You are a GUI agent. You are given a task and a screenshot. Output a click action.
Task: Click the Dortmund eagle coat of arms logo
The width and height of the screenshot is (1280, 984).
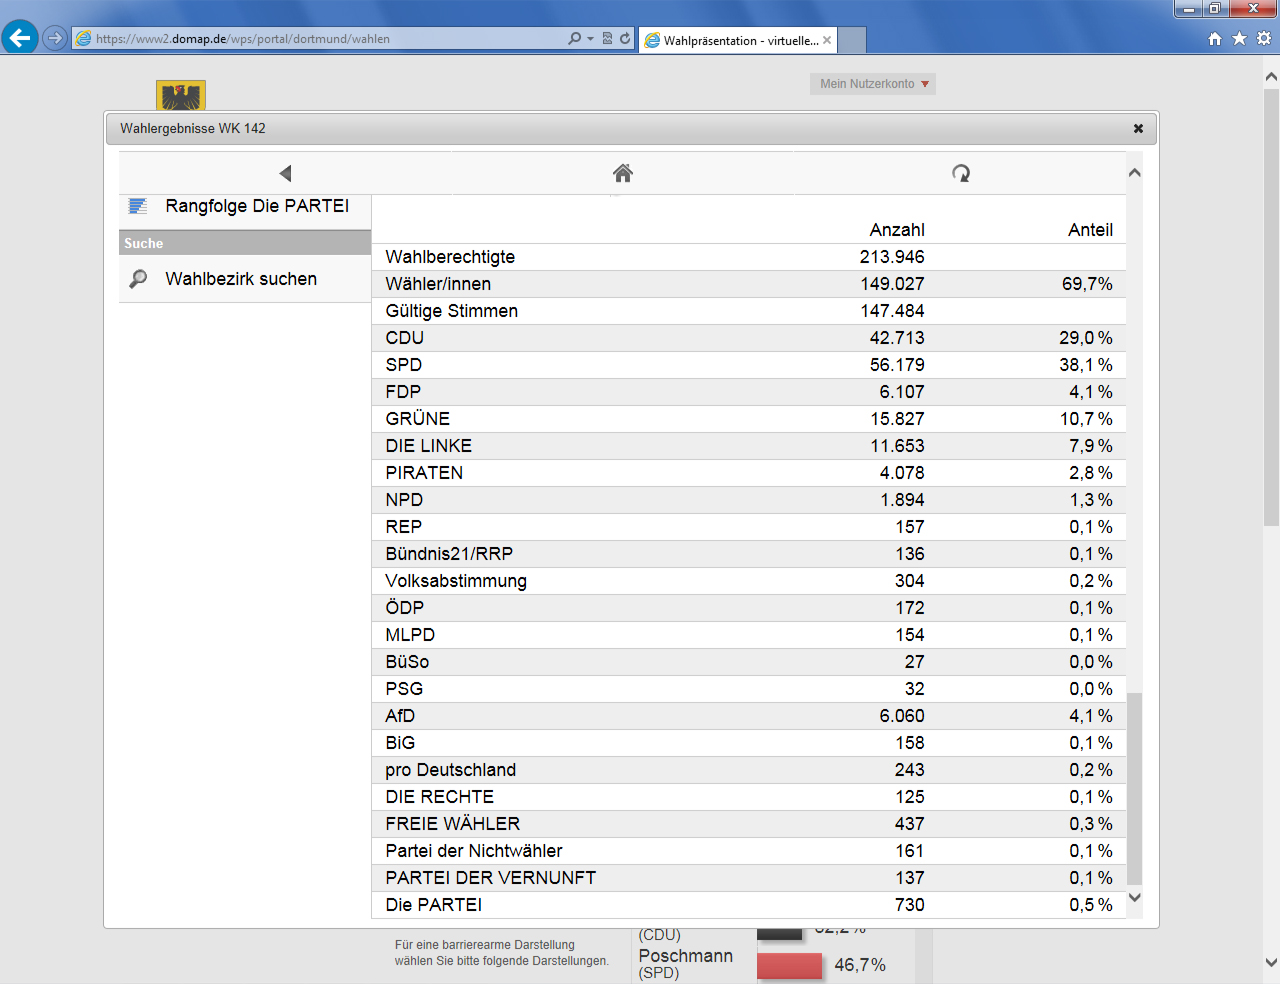point(181,95)
